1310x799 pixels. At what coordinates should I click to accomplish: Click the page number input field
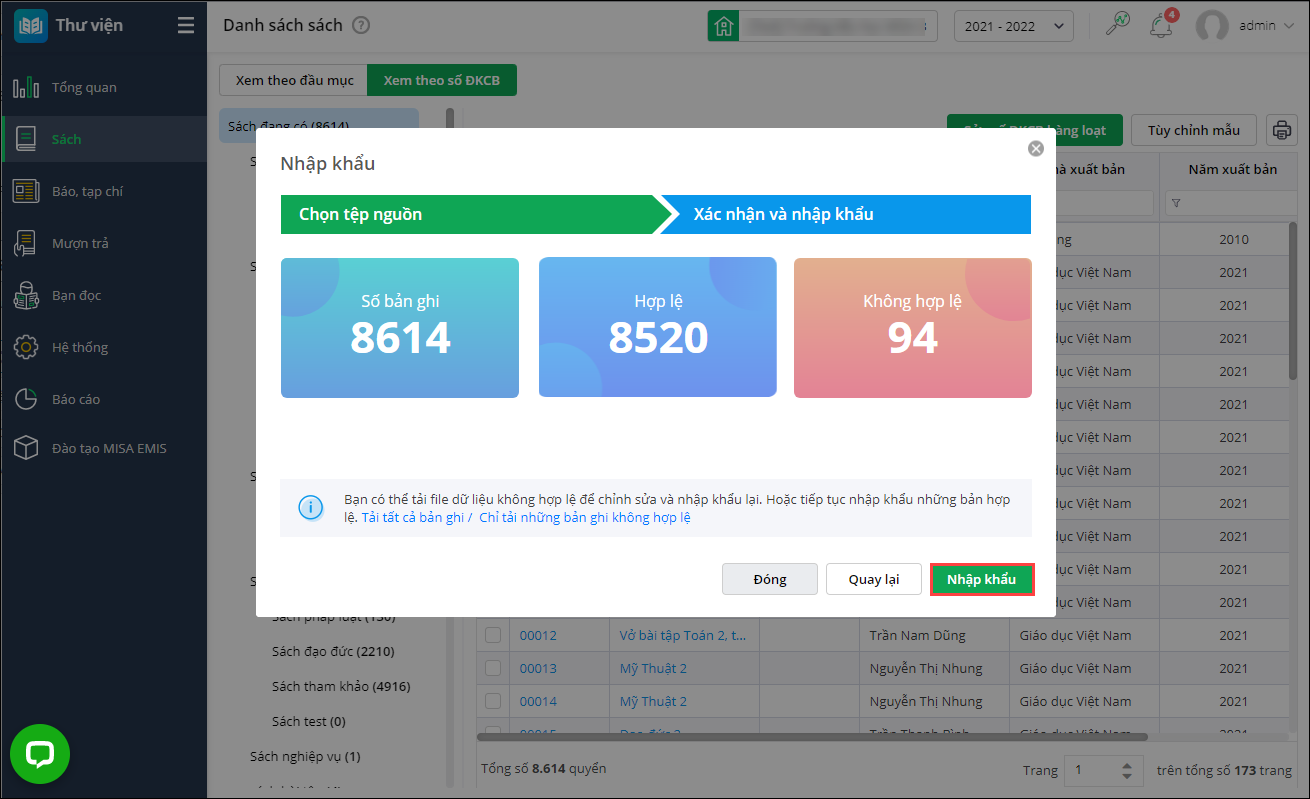tap(1092, 771)
